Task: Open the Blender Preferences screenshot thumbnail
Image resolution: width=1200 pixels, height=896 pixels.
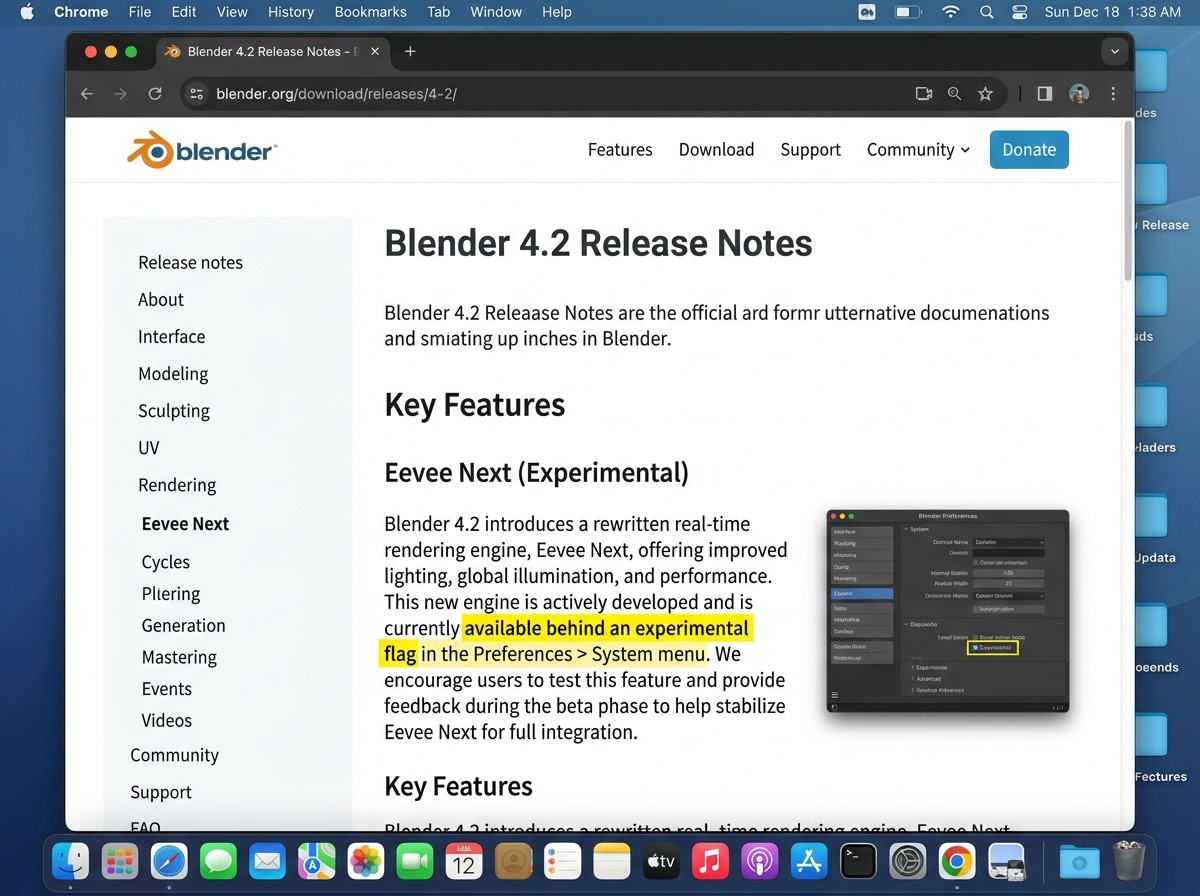Action: coord(948,611)
